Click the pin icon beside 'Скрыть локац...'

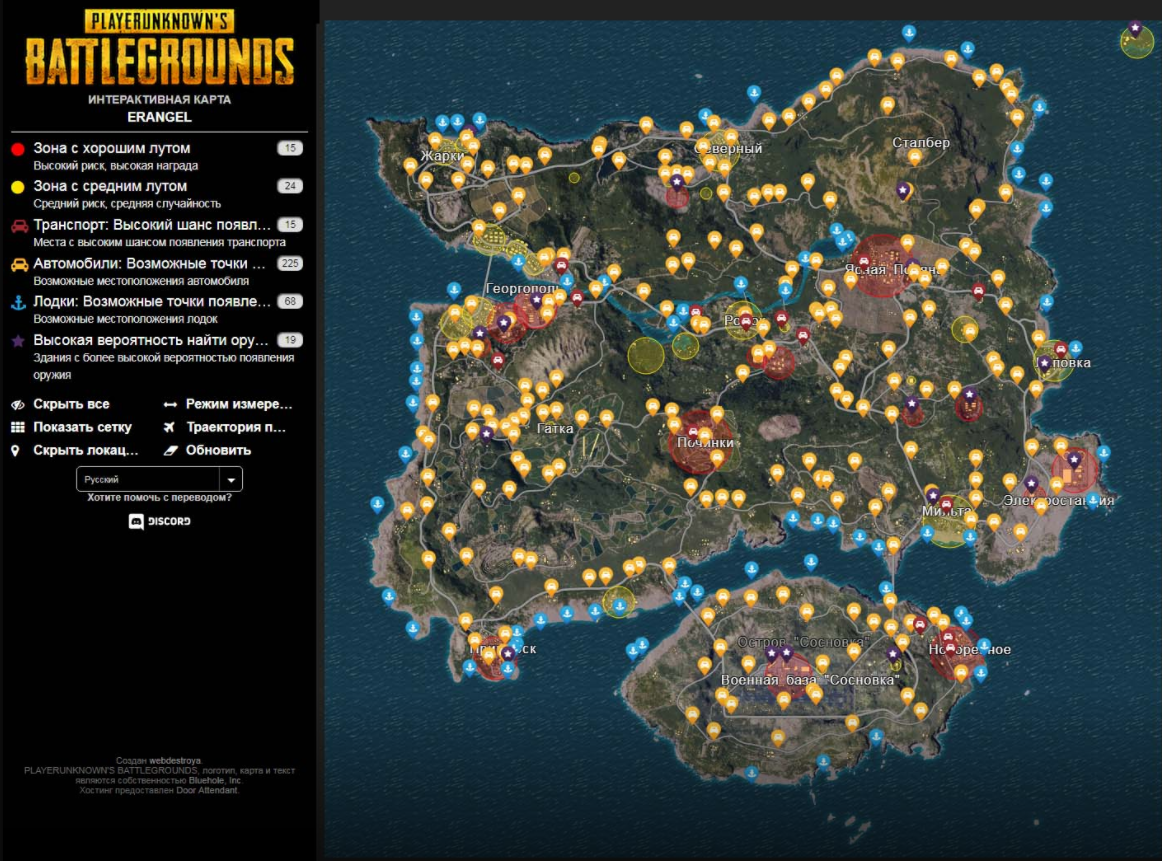click(x=15, y=451)
